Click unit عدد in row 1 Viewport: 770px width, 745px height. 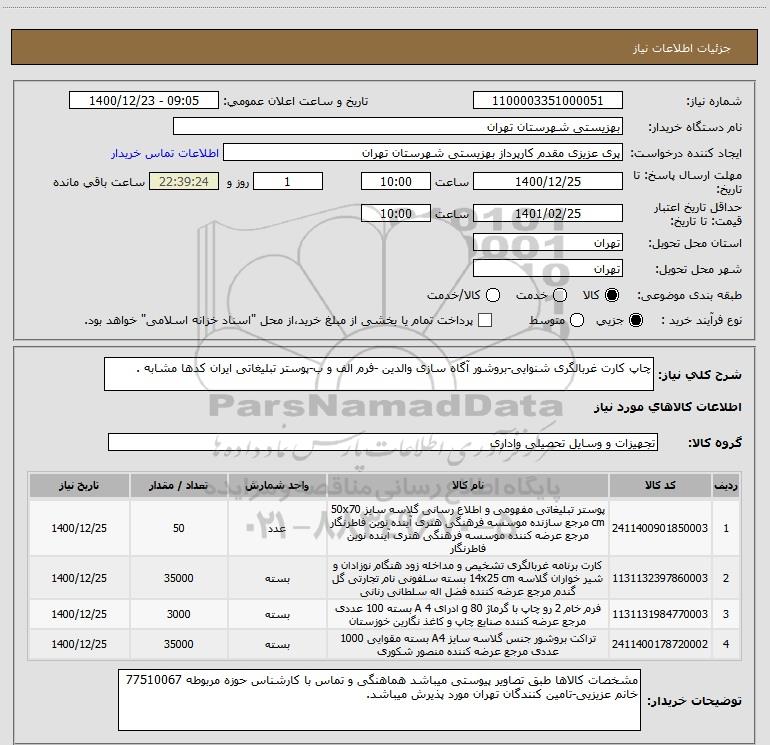click(x=277, y=528)
